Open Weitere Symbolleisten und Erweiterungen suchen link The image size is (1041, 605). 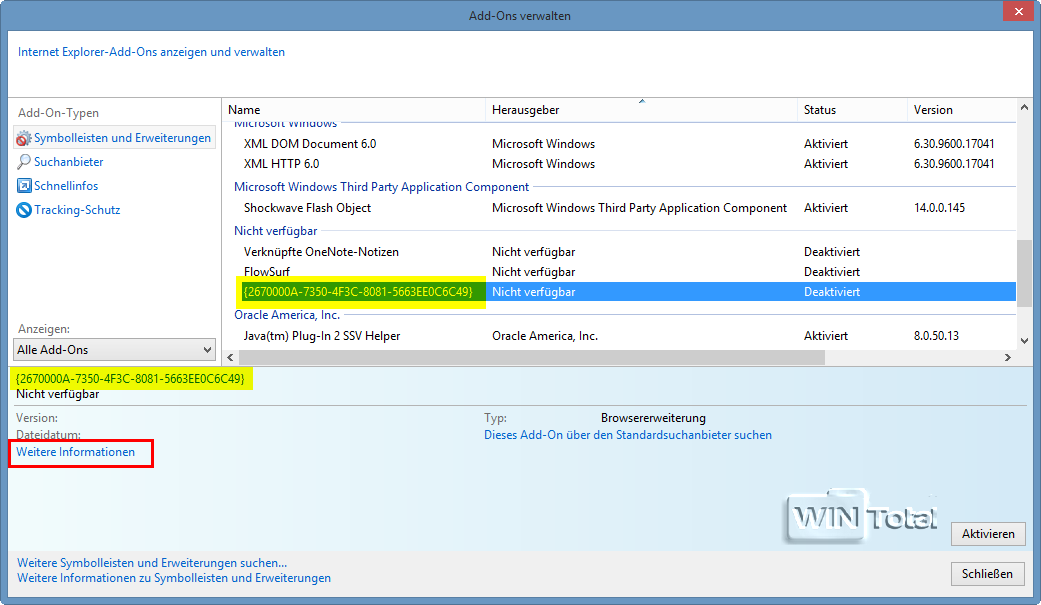point(152,563)
